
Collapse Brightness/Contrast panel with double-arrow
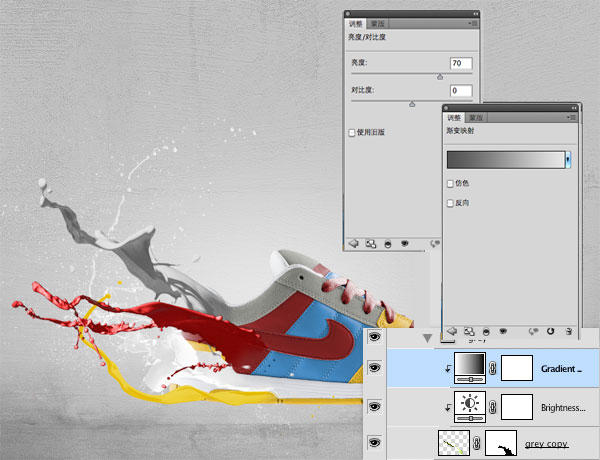475,14
